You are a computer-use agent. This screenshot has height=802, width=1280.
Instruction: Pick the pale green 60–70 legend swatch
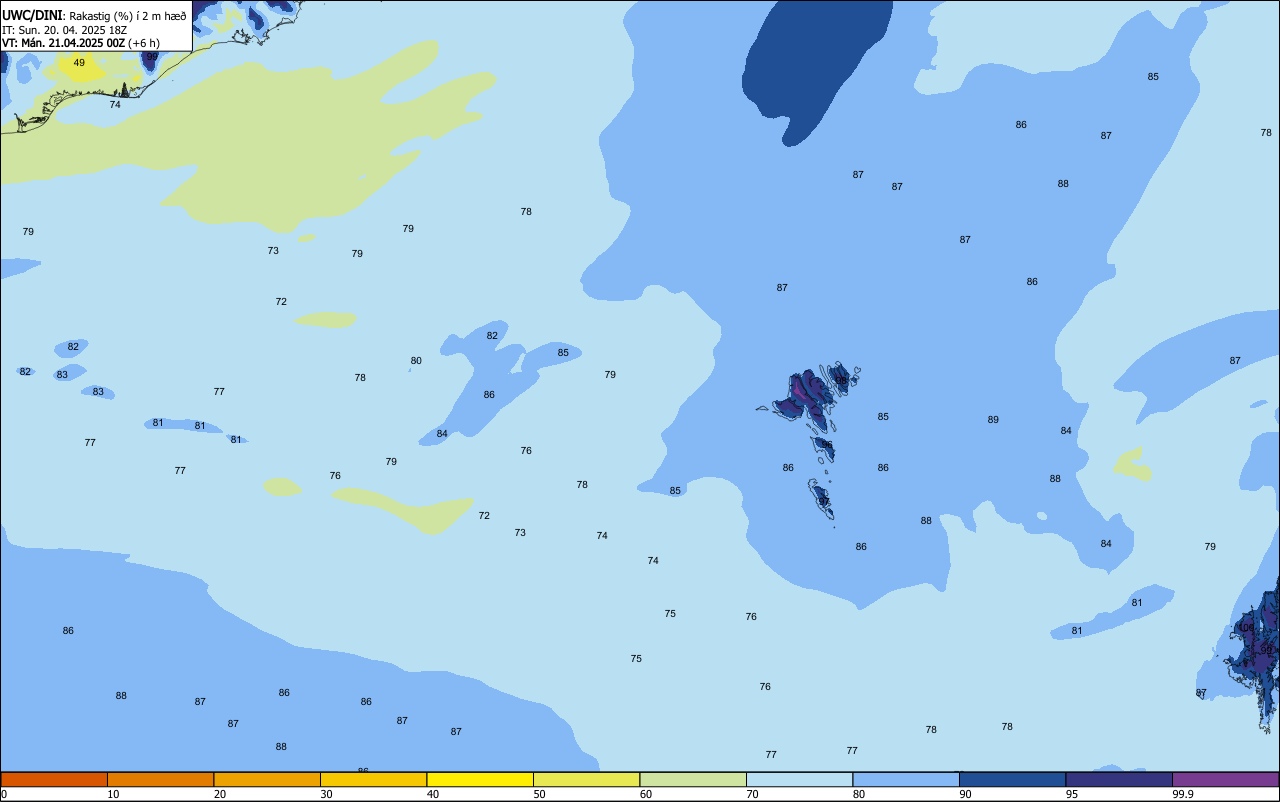(693, 779)
